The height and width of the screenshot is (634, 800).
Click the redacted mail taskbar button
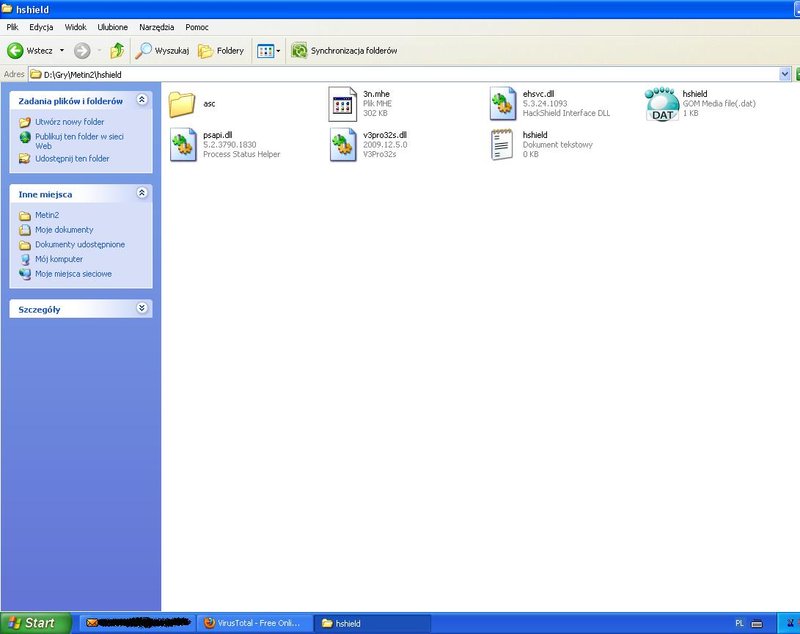137,623
